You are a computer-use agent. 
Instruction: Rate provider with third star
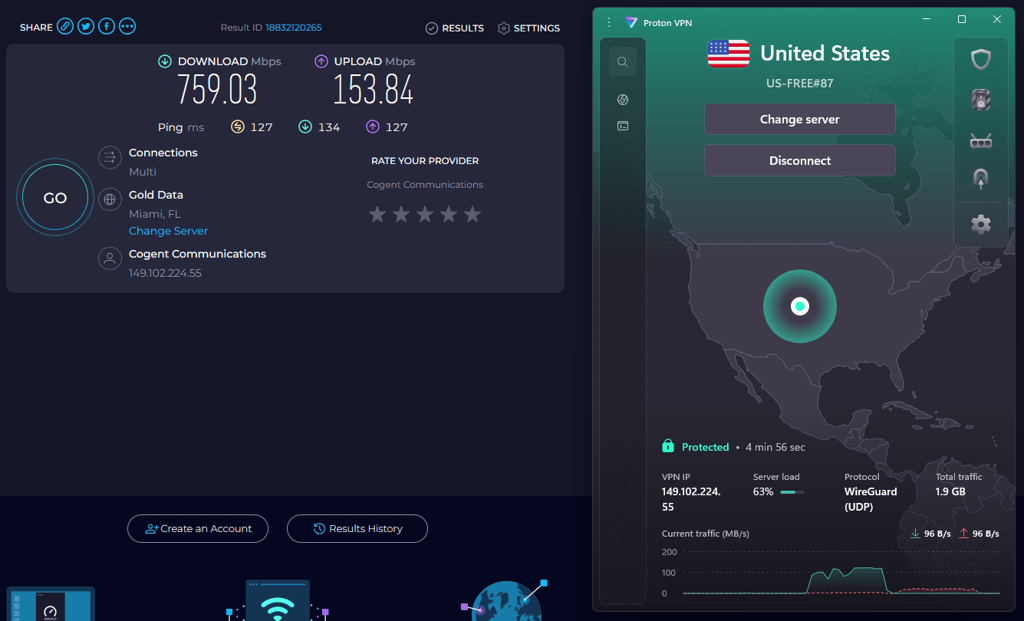[x=424, y=214]
